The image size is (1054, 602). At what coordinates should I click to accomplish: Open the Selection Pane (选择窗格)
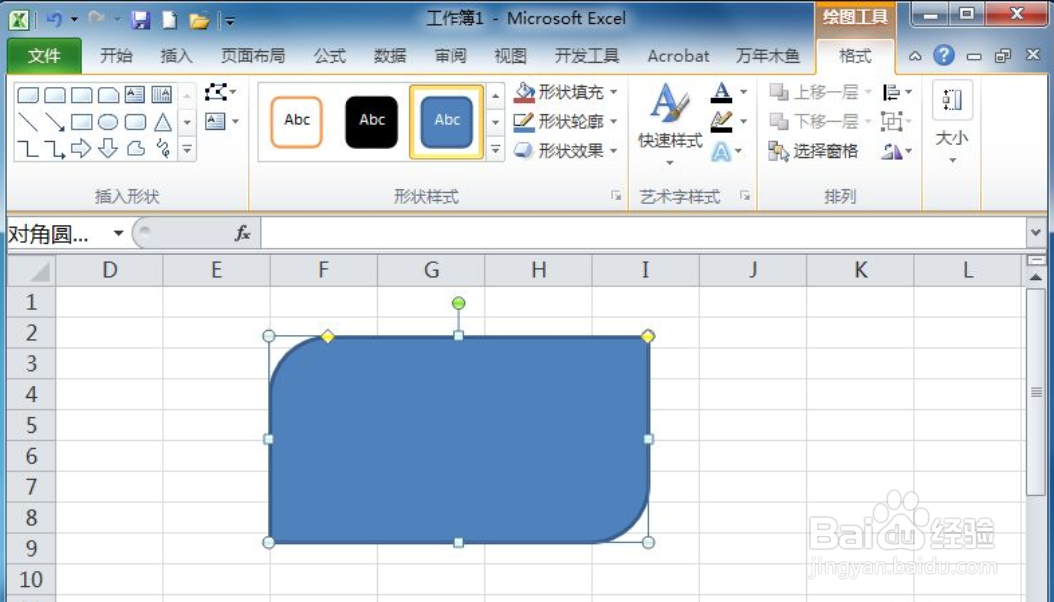click(x=813, y=151)
